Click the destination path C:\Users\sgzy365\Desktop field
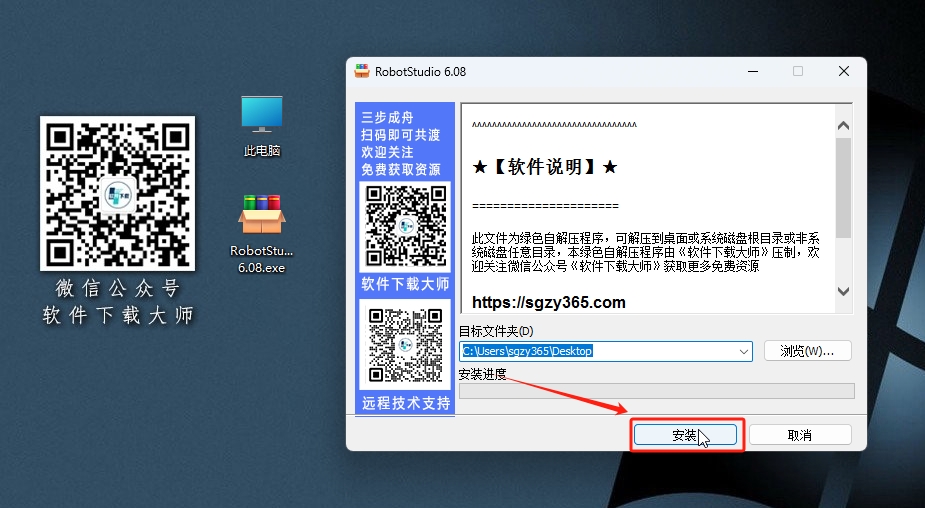The image size is (925, 508). click(x=606, y=351)
